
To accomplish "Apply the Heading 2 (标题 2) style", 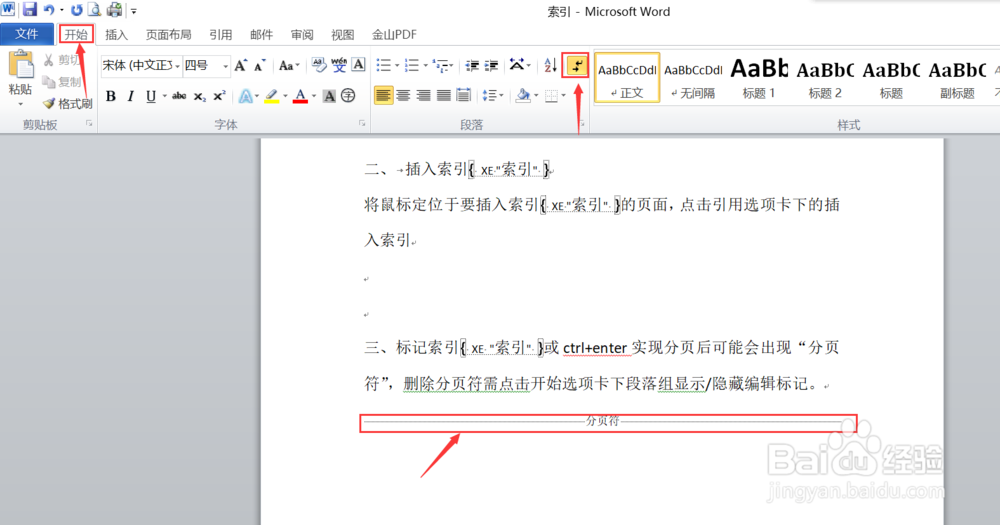I will [x=825, y=78].
